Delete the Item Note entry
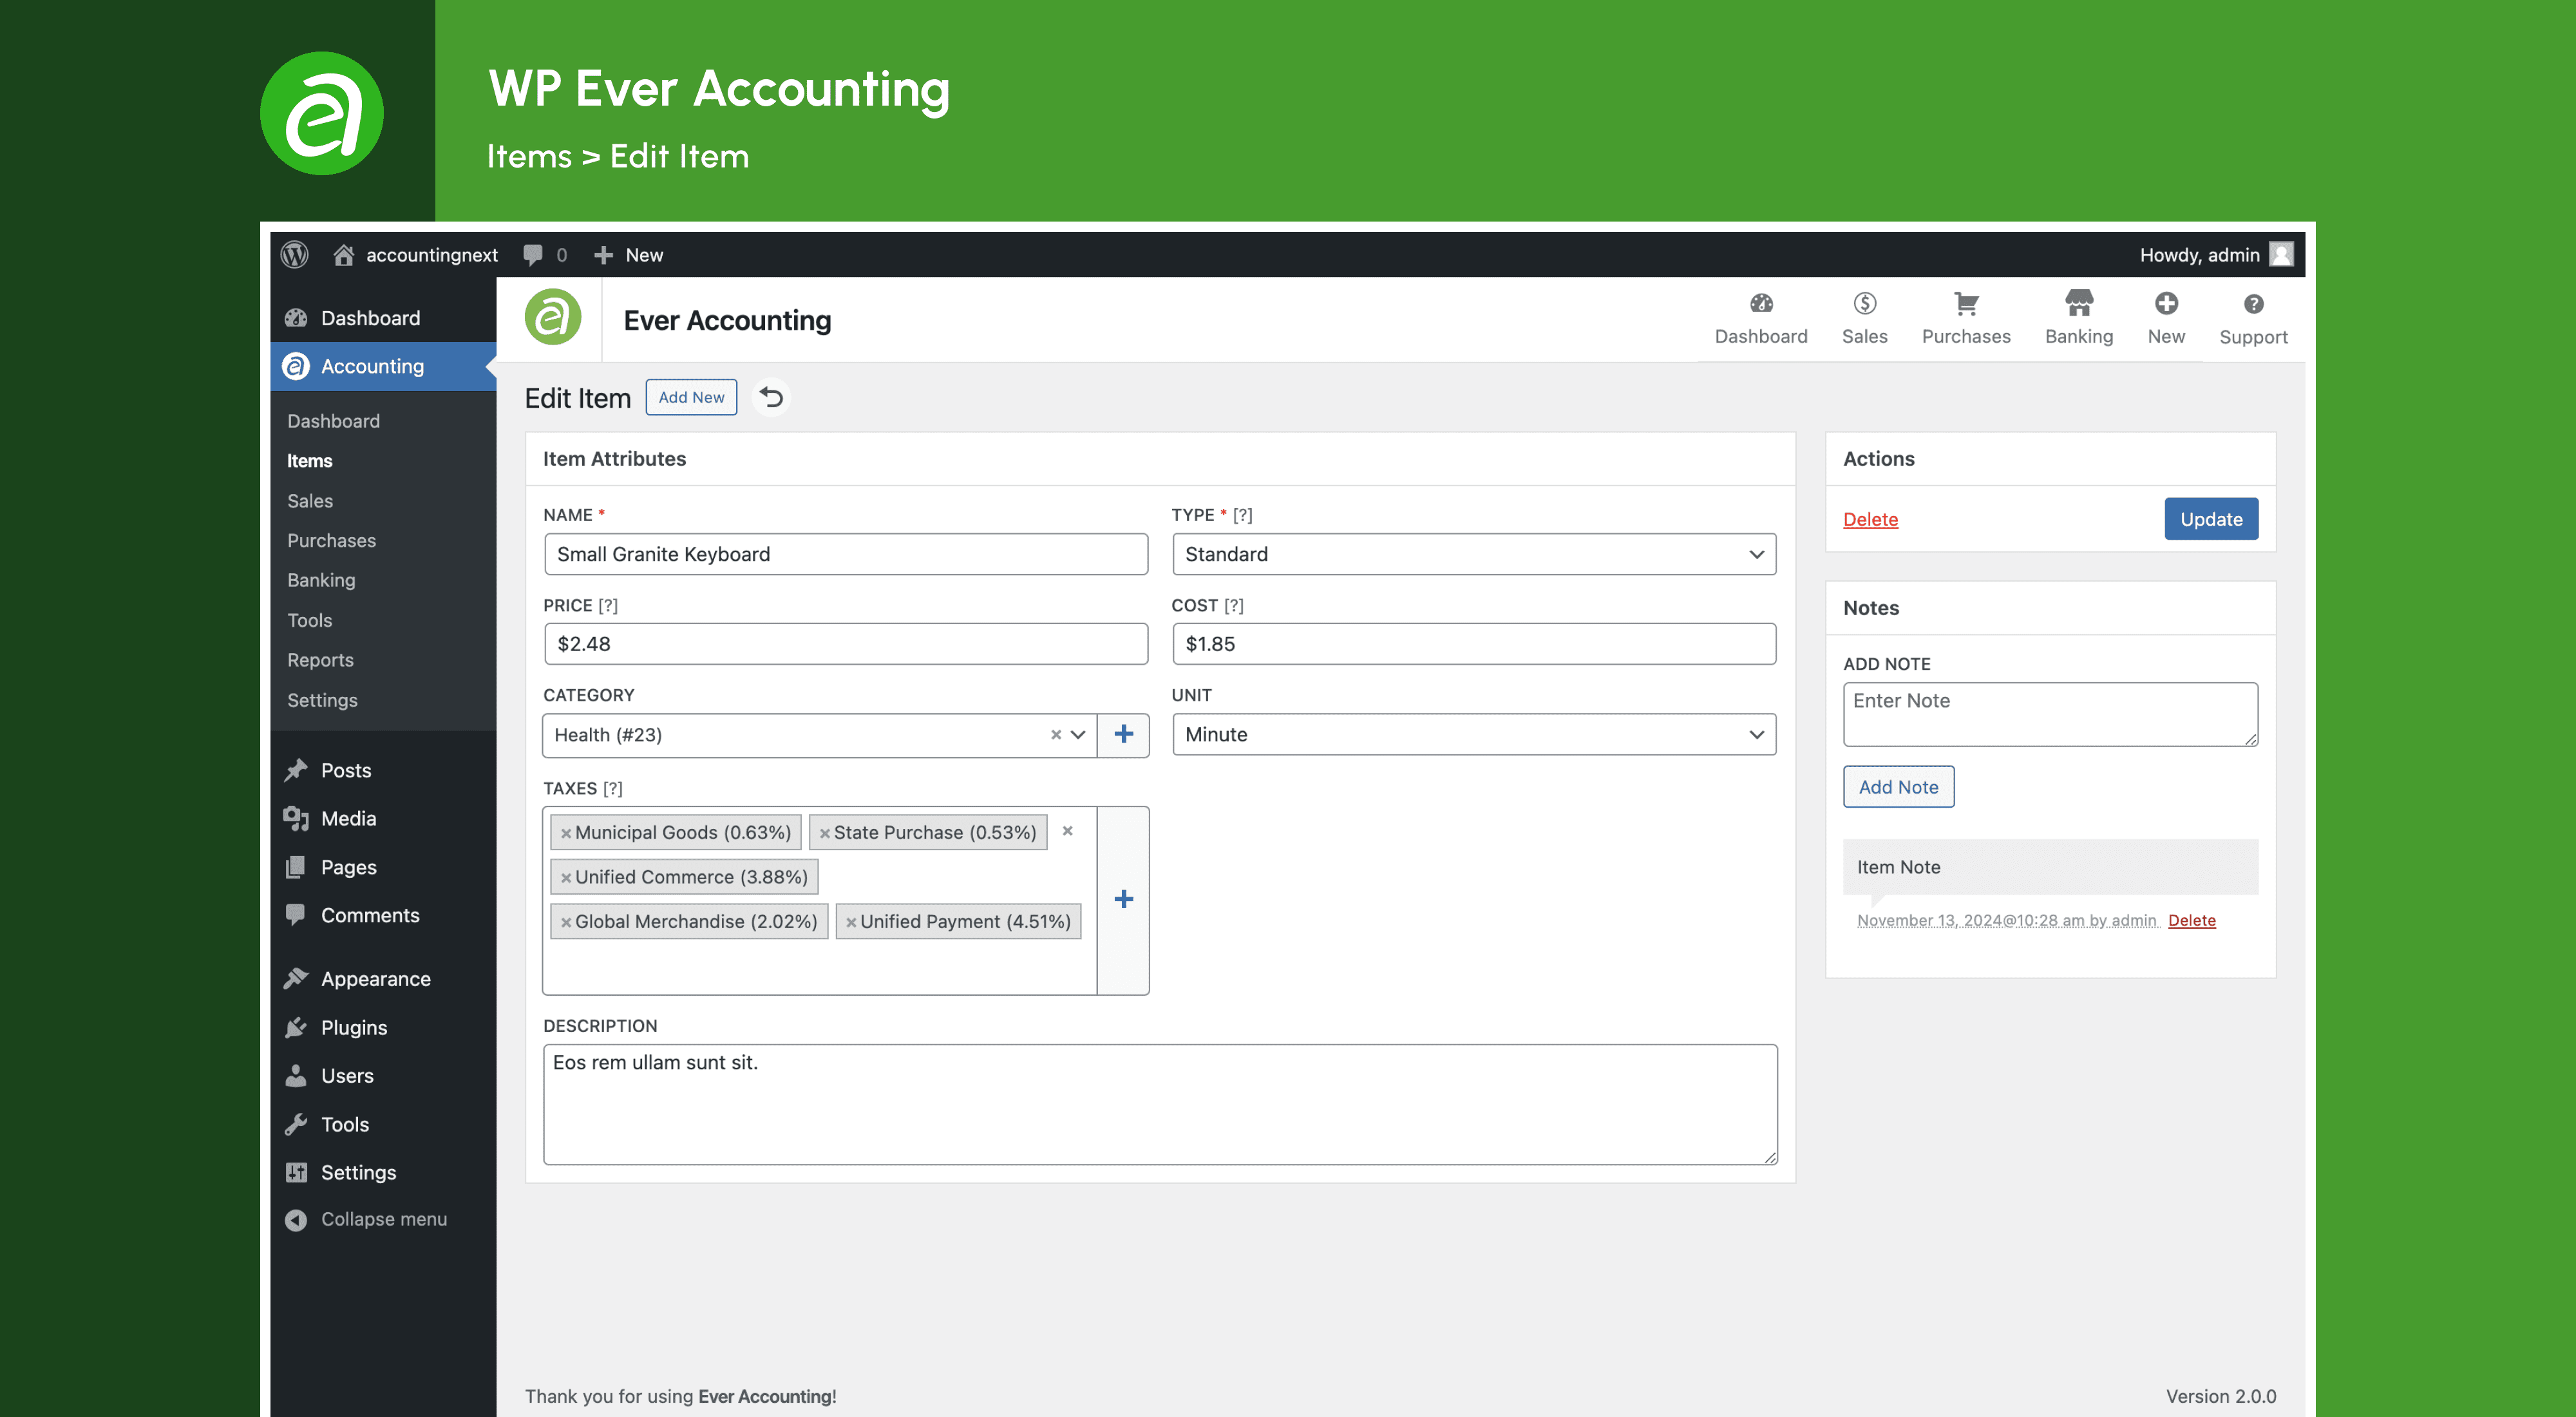The width and height of the screenshot is (2576, 1417). coord(2191,920)
